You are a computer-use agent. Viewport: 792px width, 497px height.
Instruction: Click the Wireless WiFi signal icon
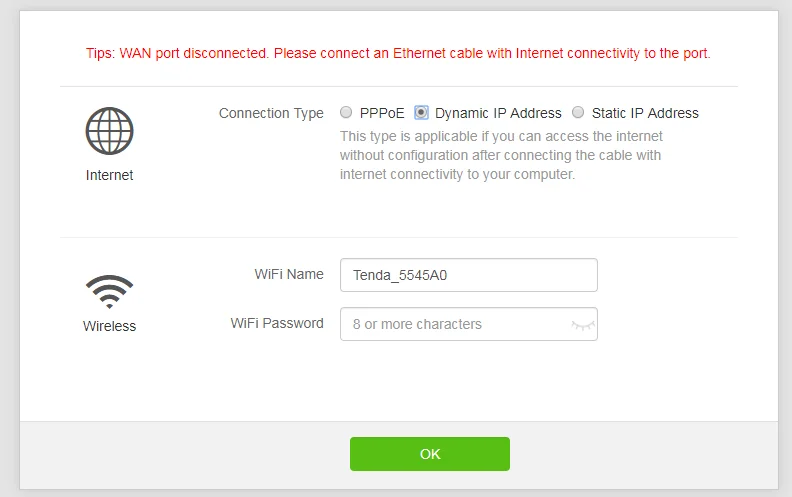coord(109,291)
